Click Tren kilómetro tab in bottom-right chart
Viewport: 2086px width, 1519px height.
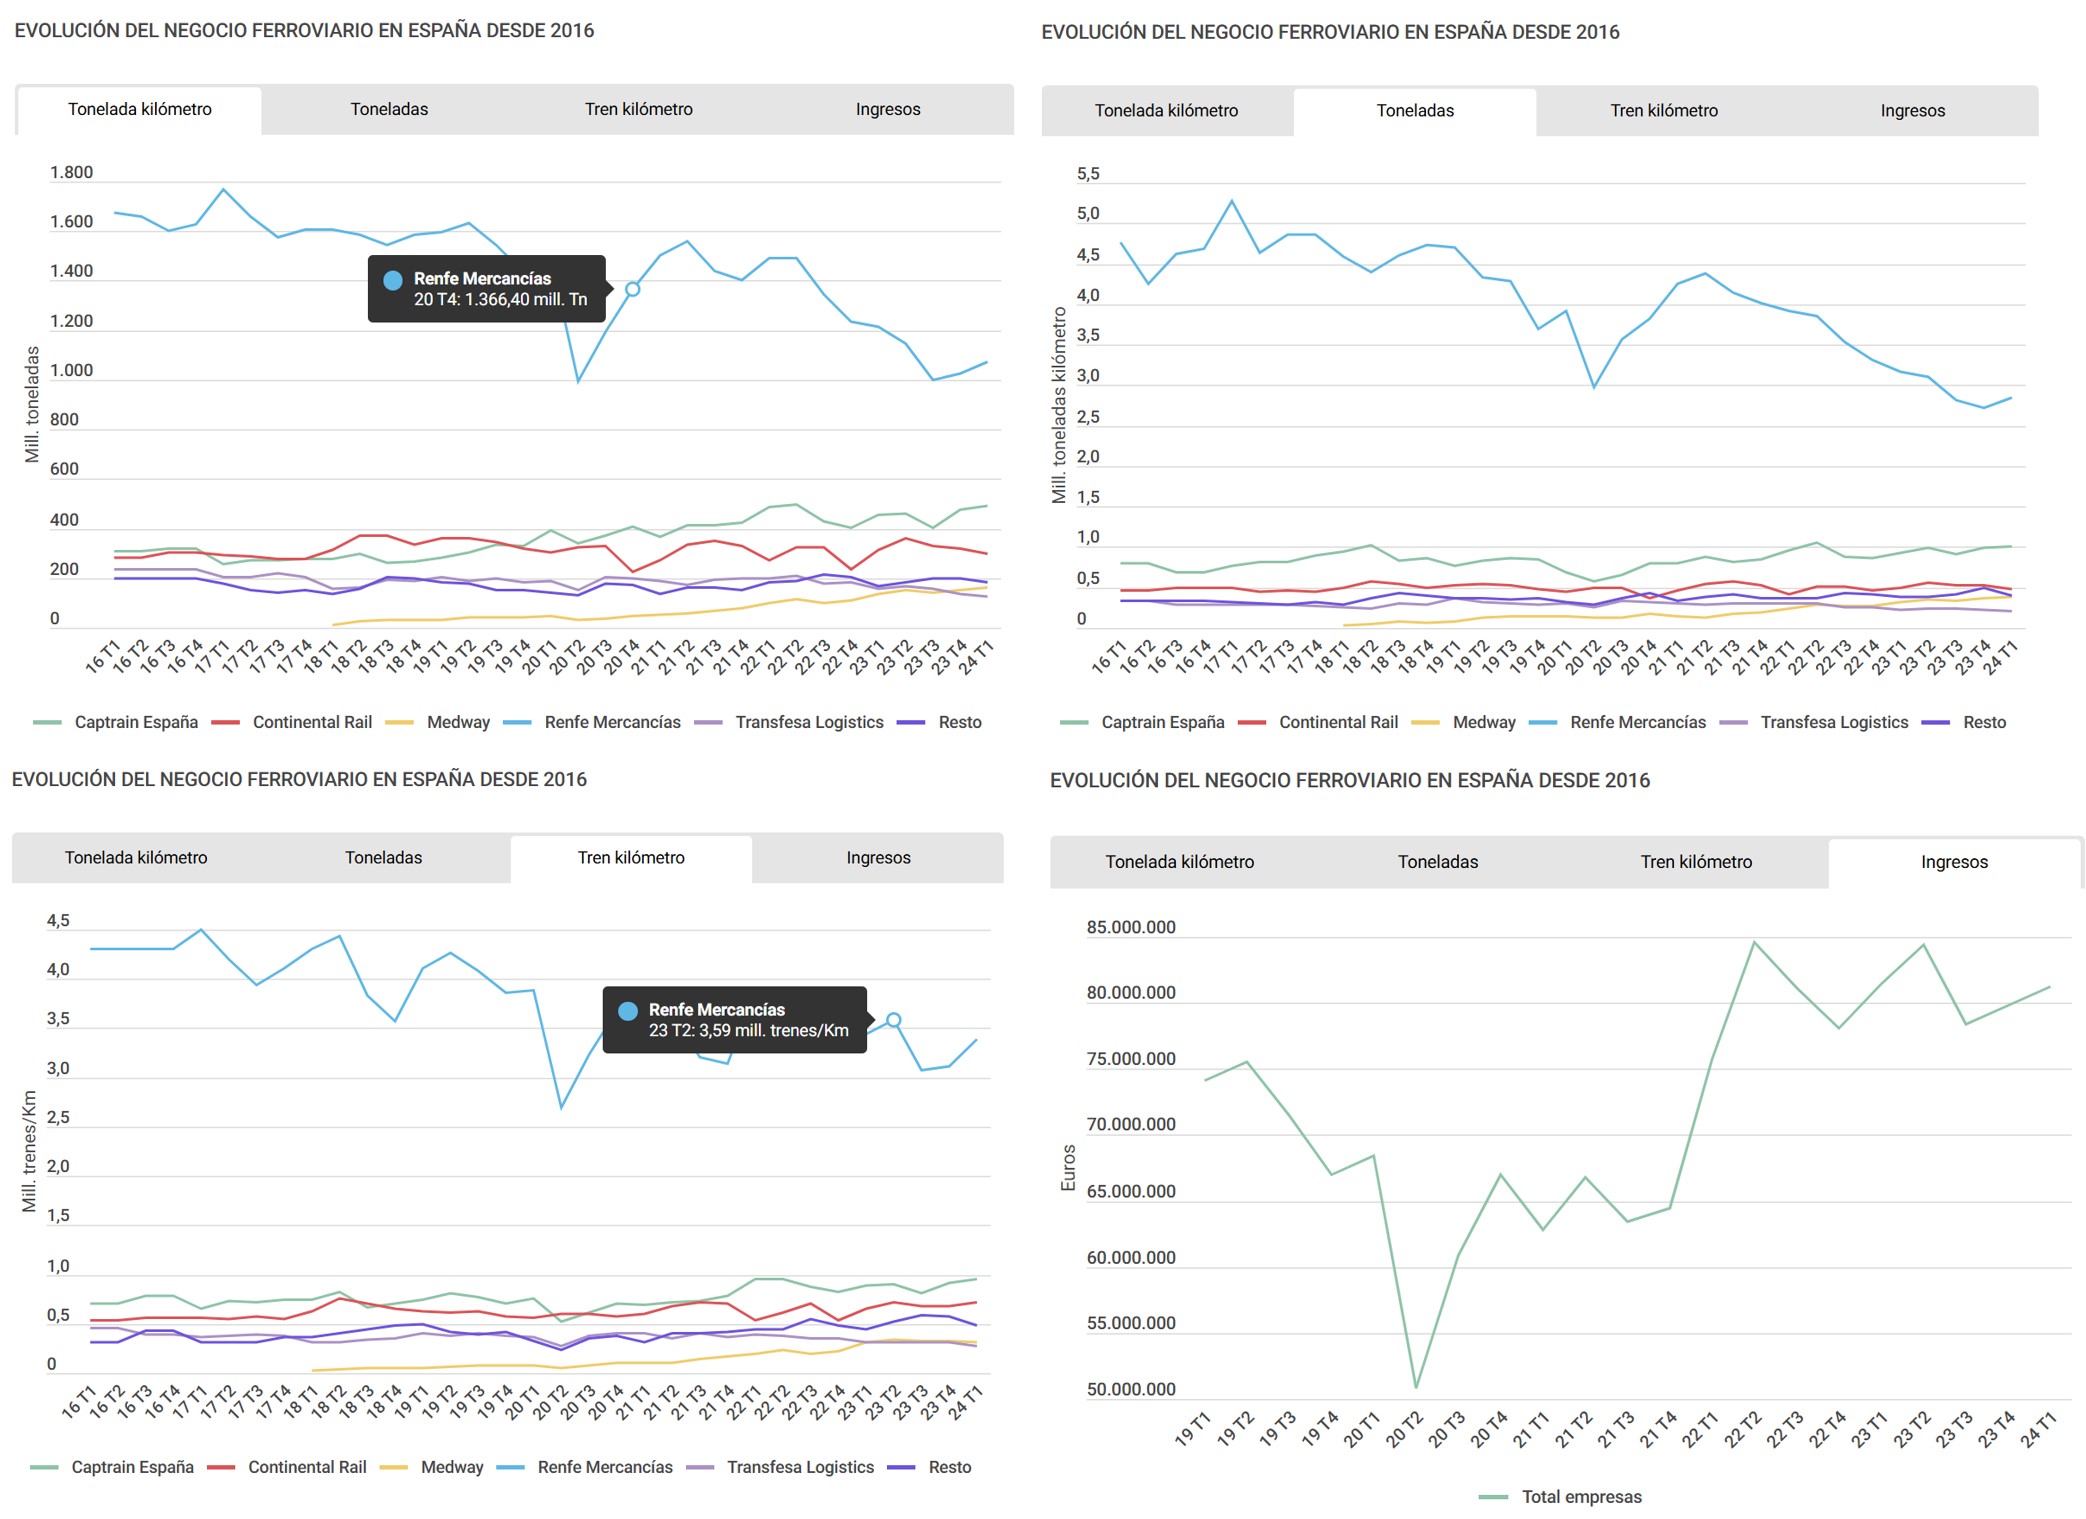click(1696, 861)
